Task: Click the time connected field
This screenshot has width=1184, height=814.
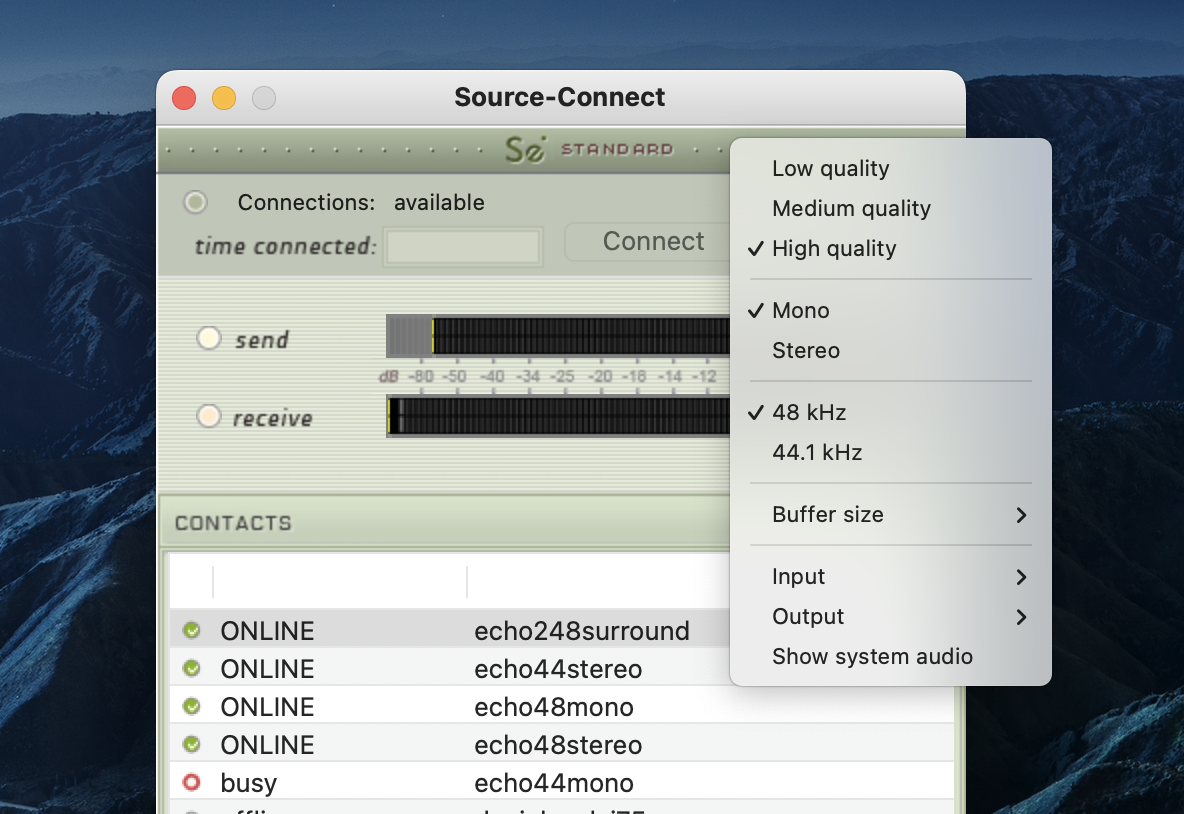Action: [463, 247]
